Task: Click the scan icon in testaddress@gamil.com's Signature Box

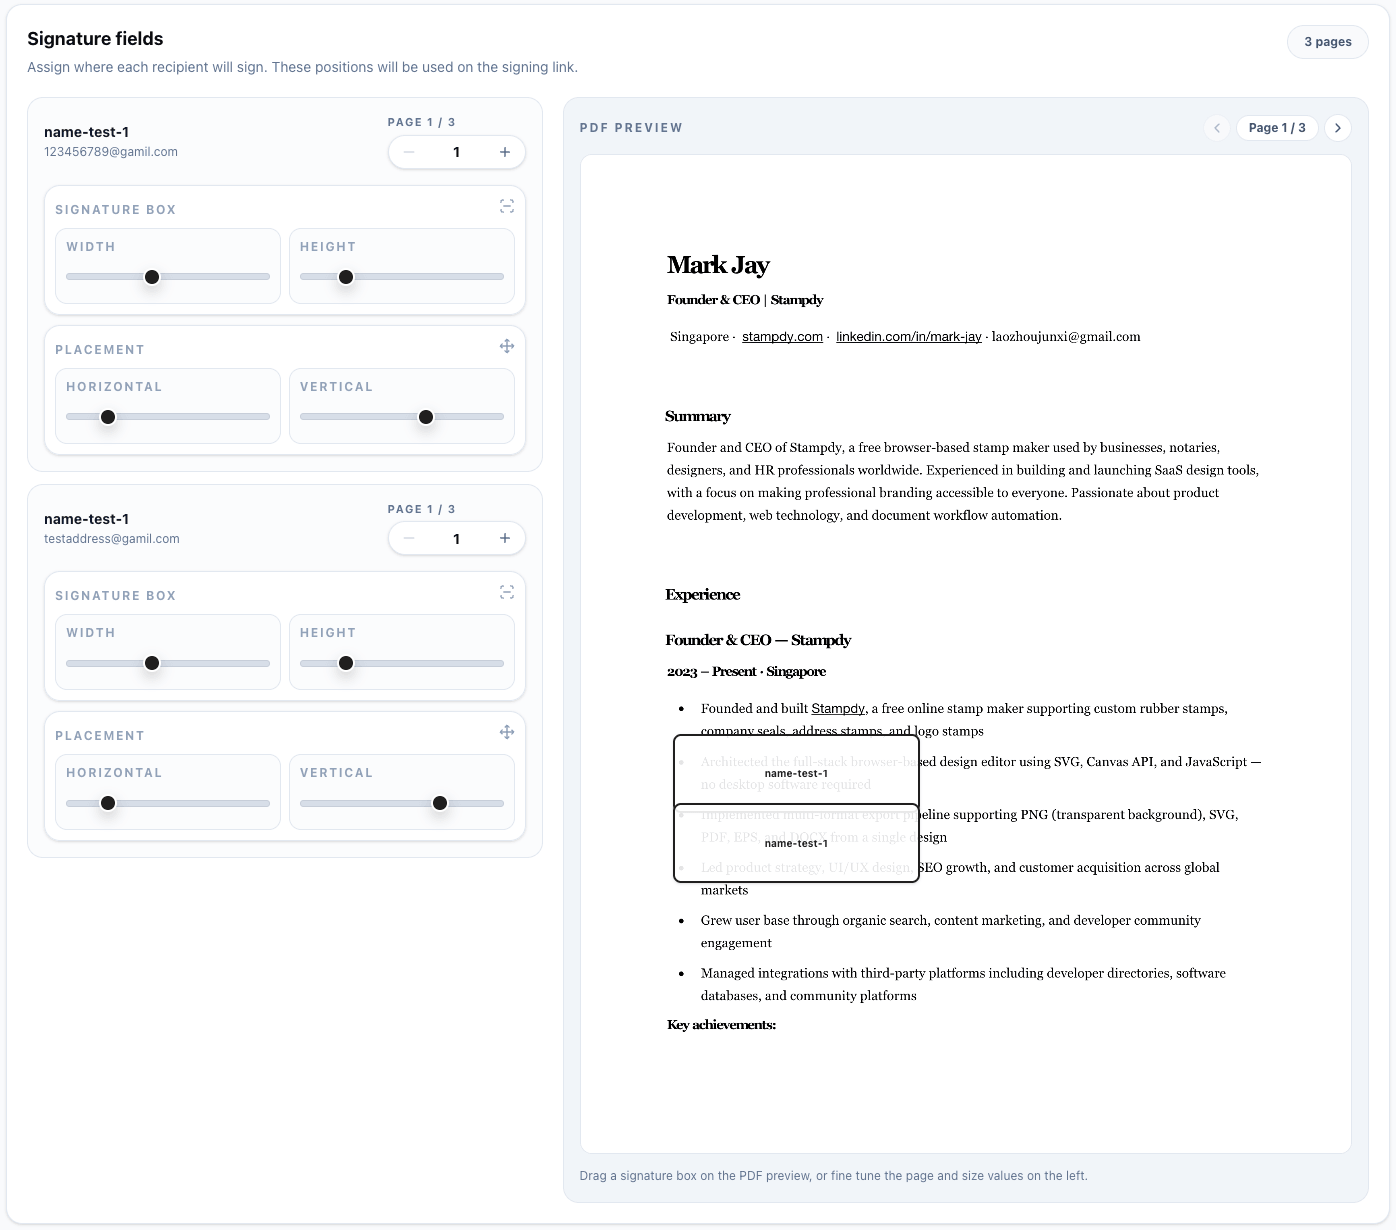Action: pyautogui.click(x=507, y=592)
